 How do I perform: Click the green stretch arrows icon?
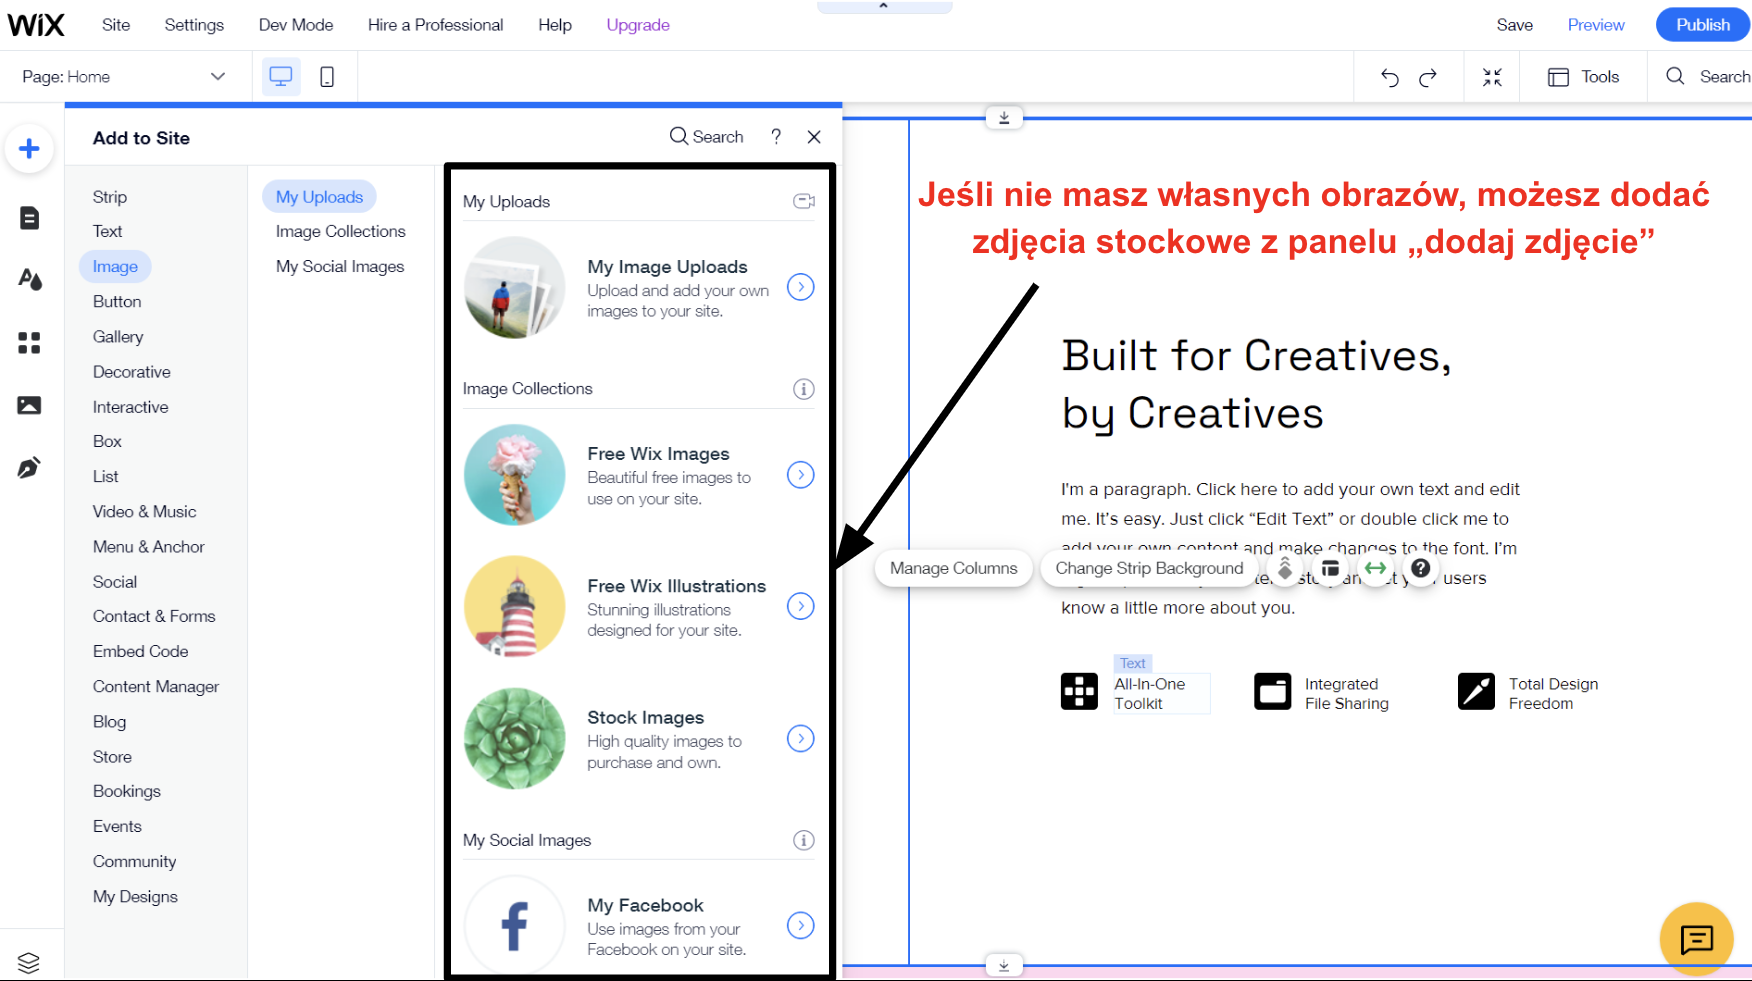tap(1375, 569)
